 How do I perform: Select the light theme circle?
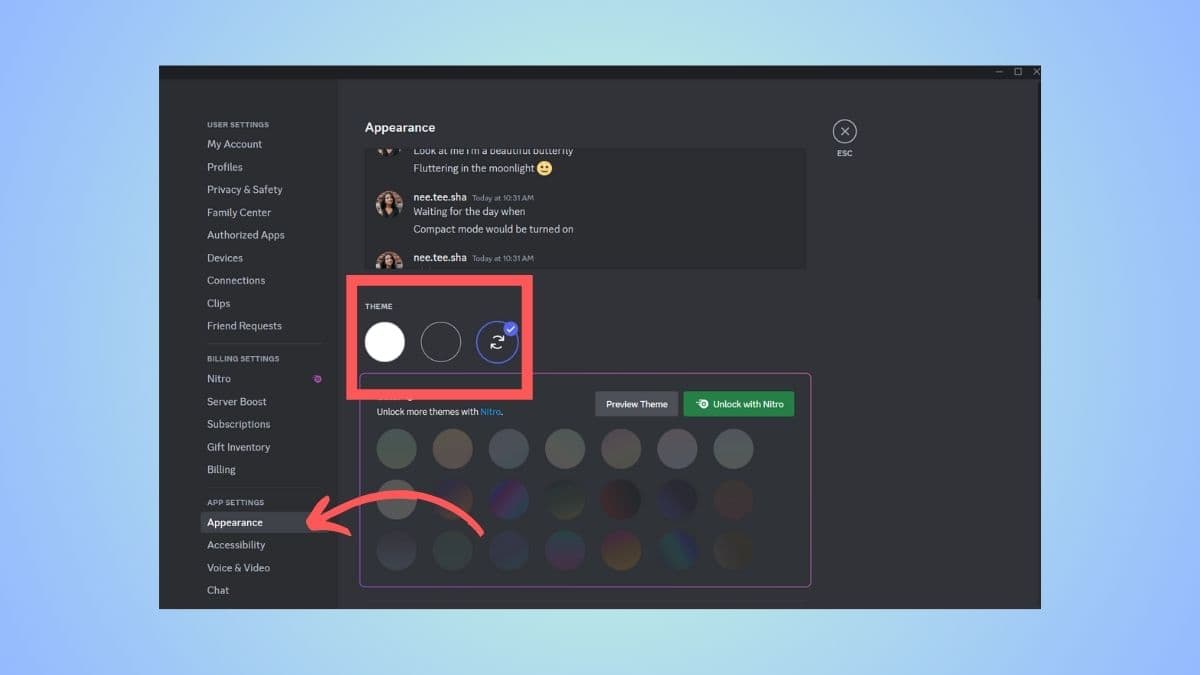[385, 342]
